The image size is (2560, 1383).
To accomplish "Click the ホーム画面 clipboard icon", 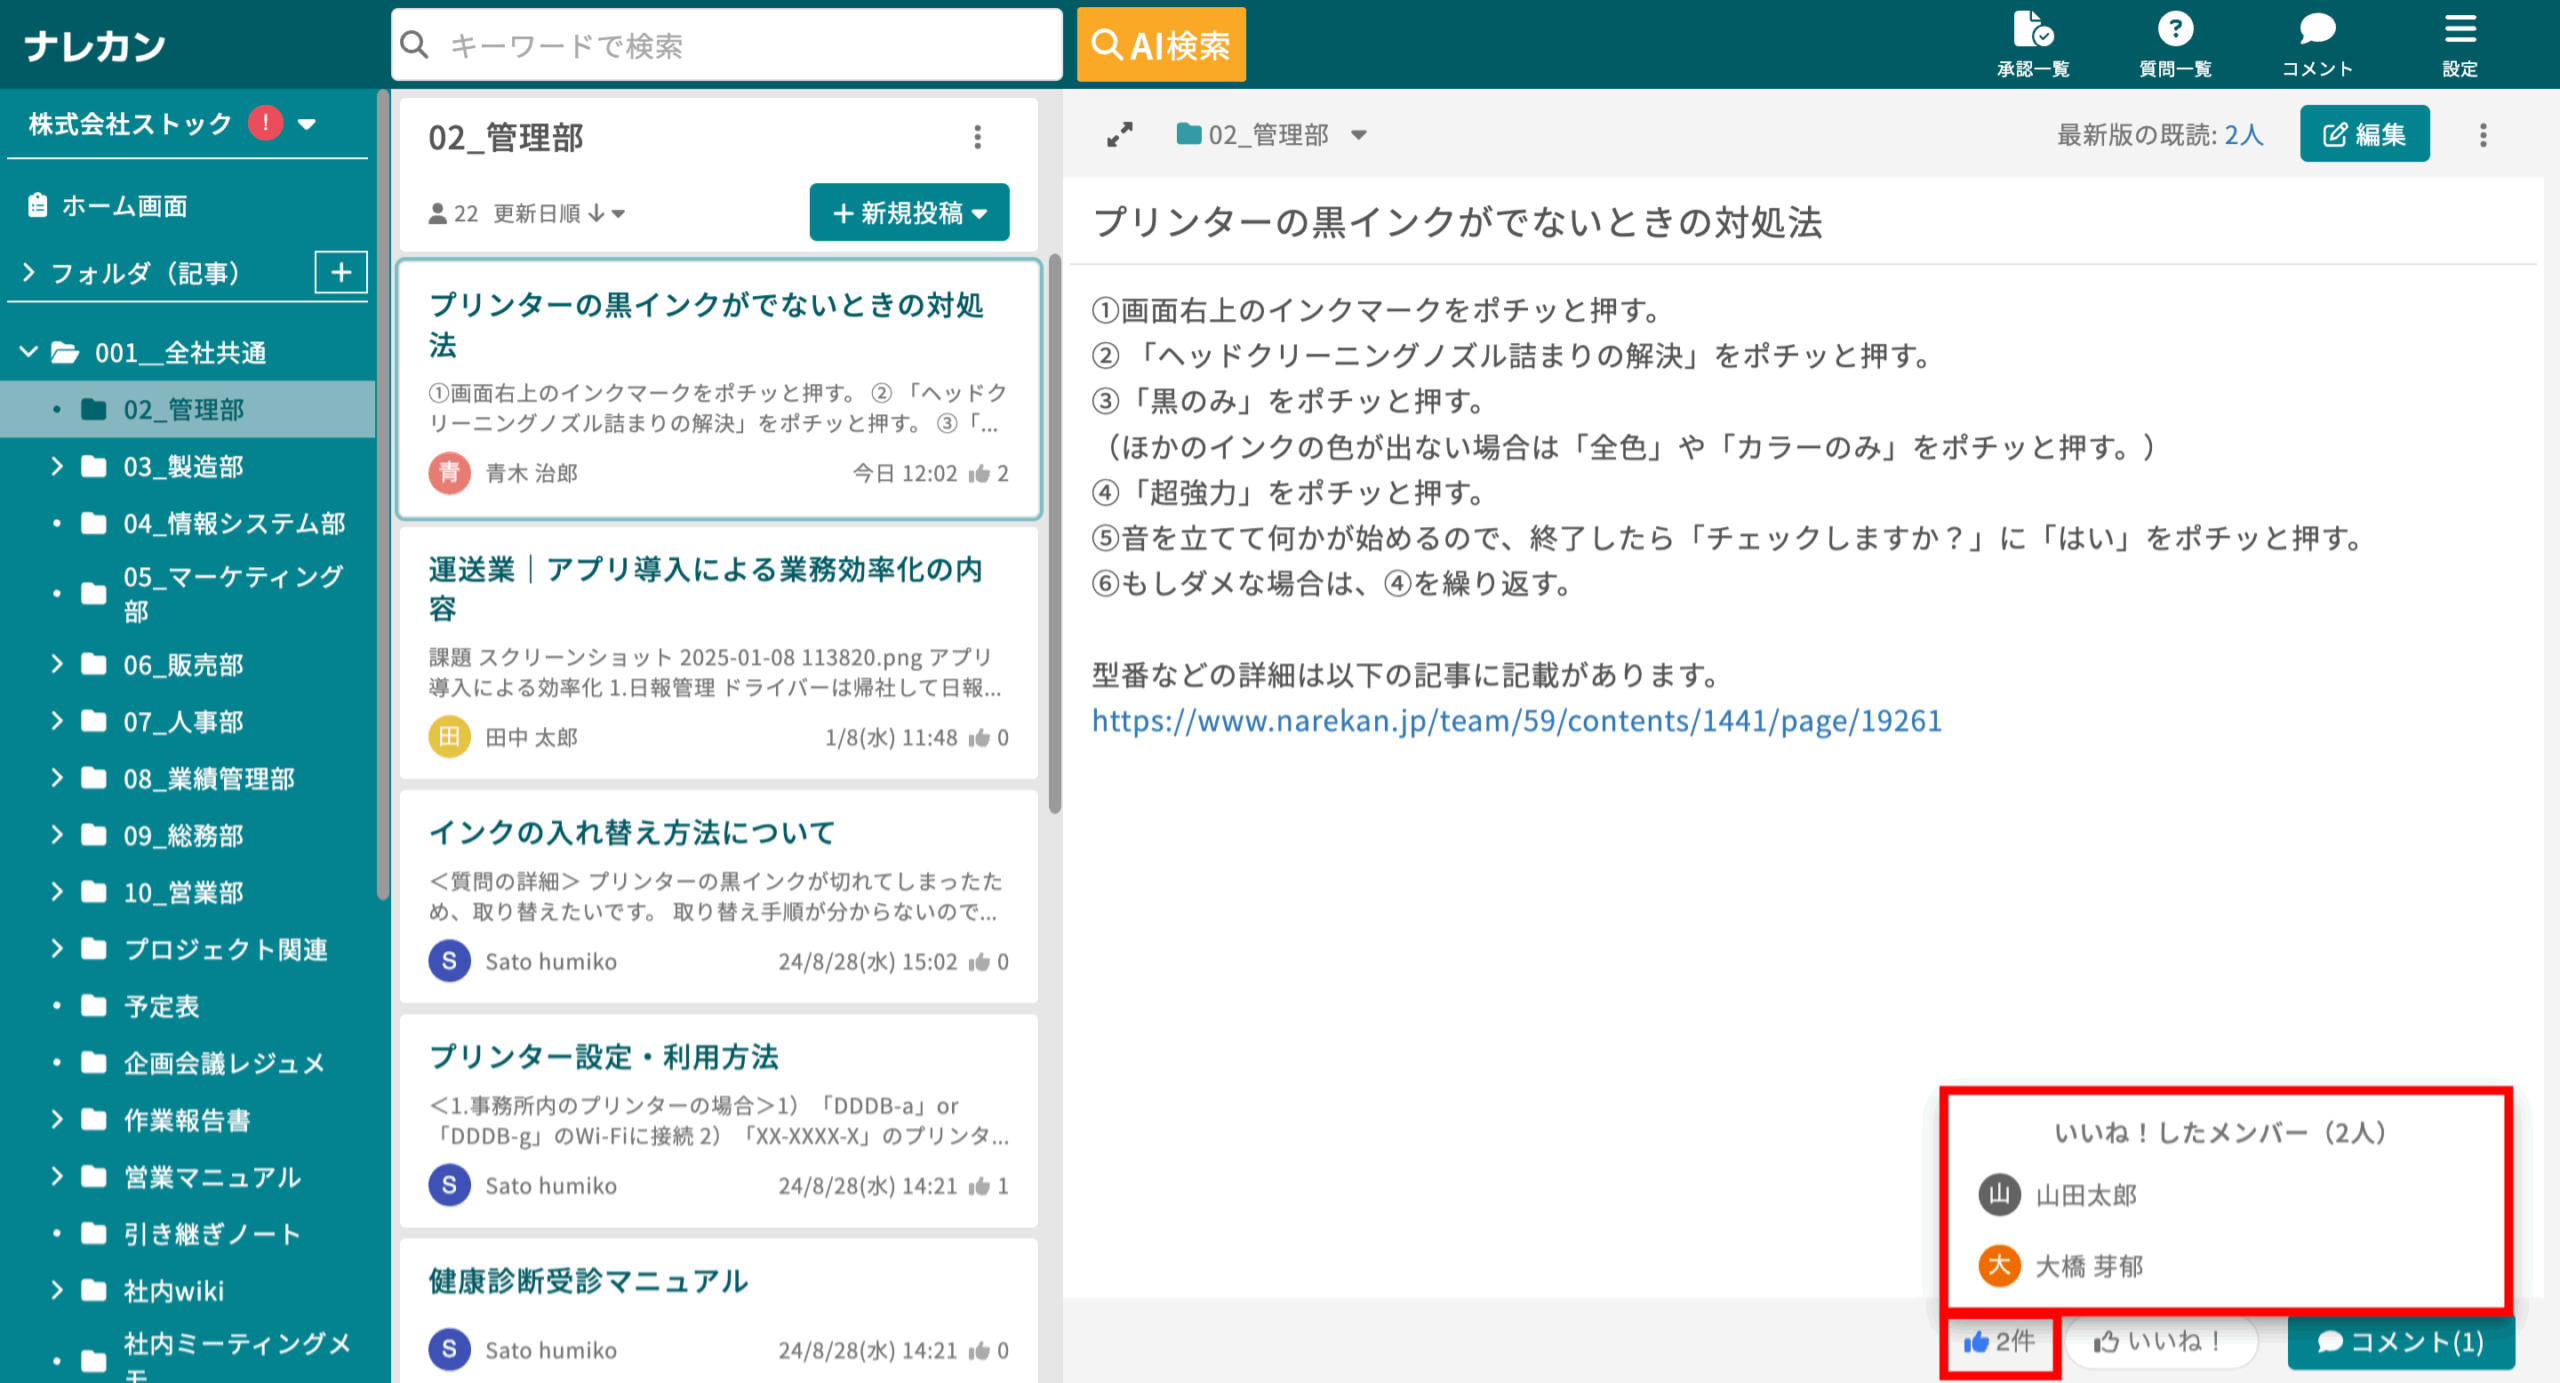I will 37,205.
